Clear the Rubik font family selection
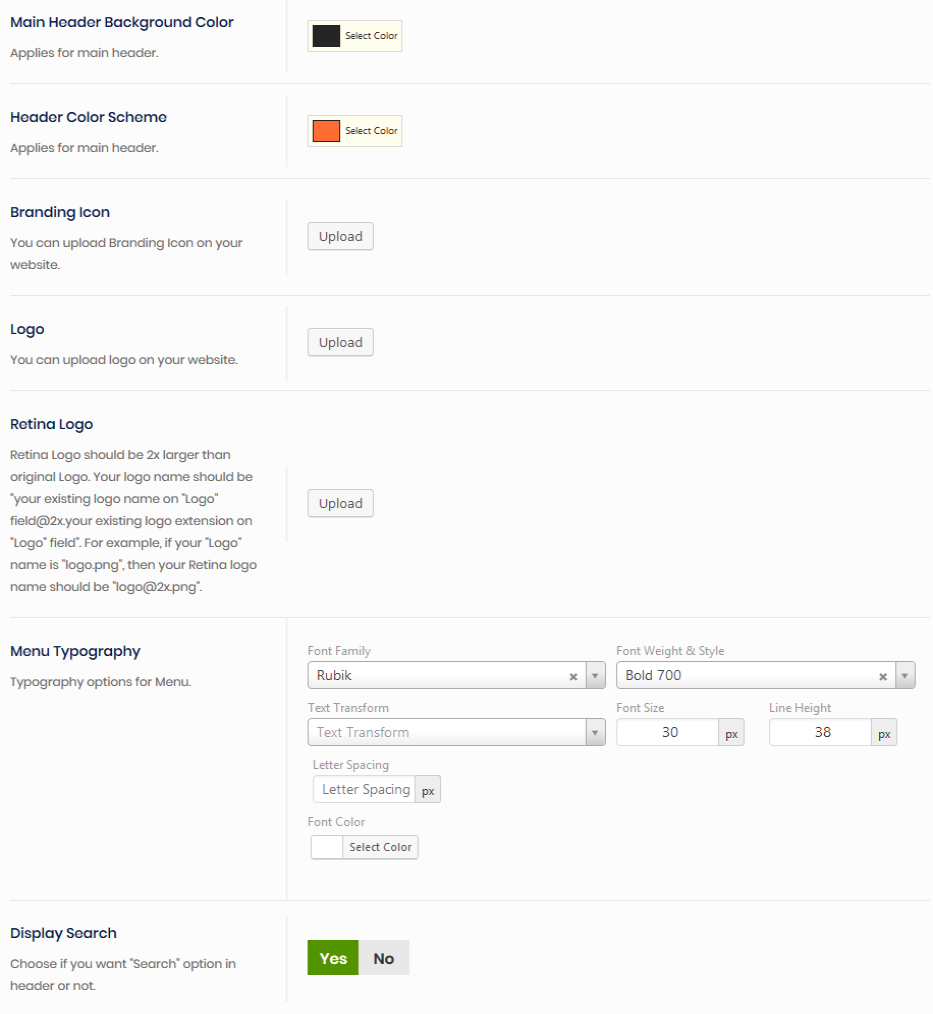The image size is (933, 1014). click(x=573, y=677)
